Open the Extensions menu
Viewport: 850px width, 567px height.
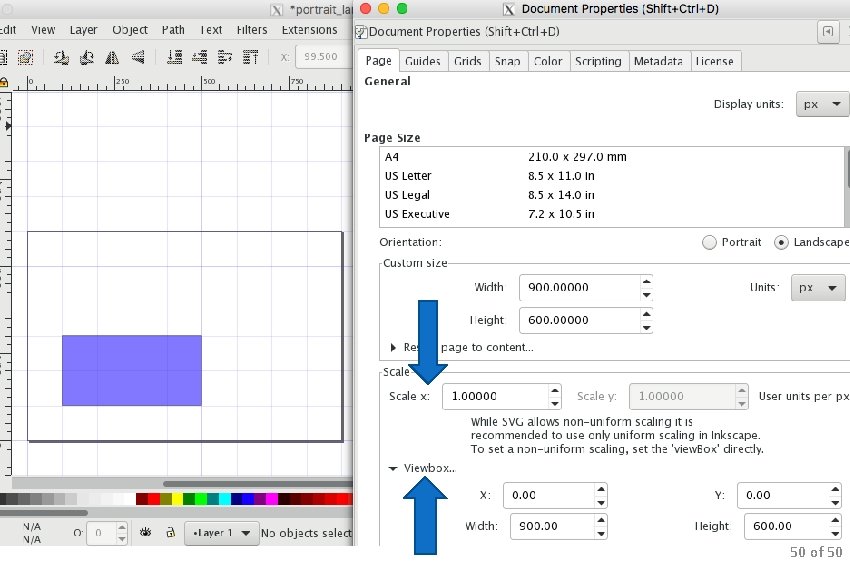point(310,30)
